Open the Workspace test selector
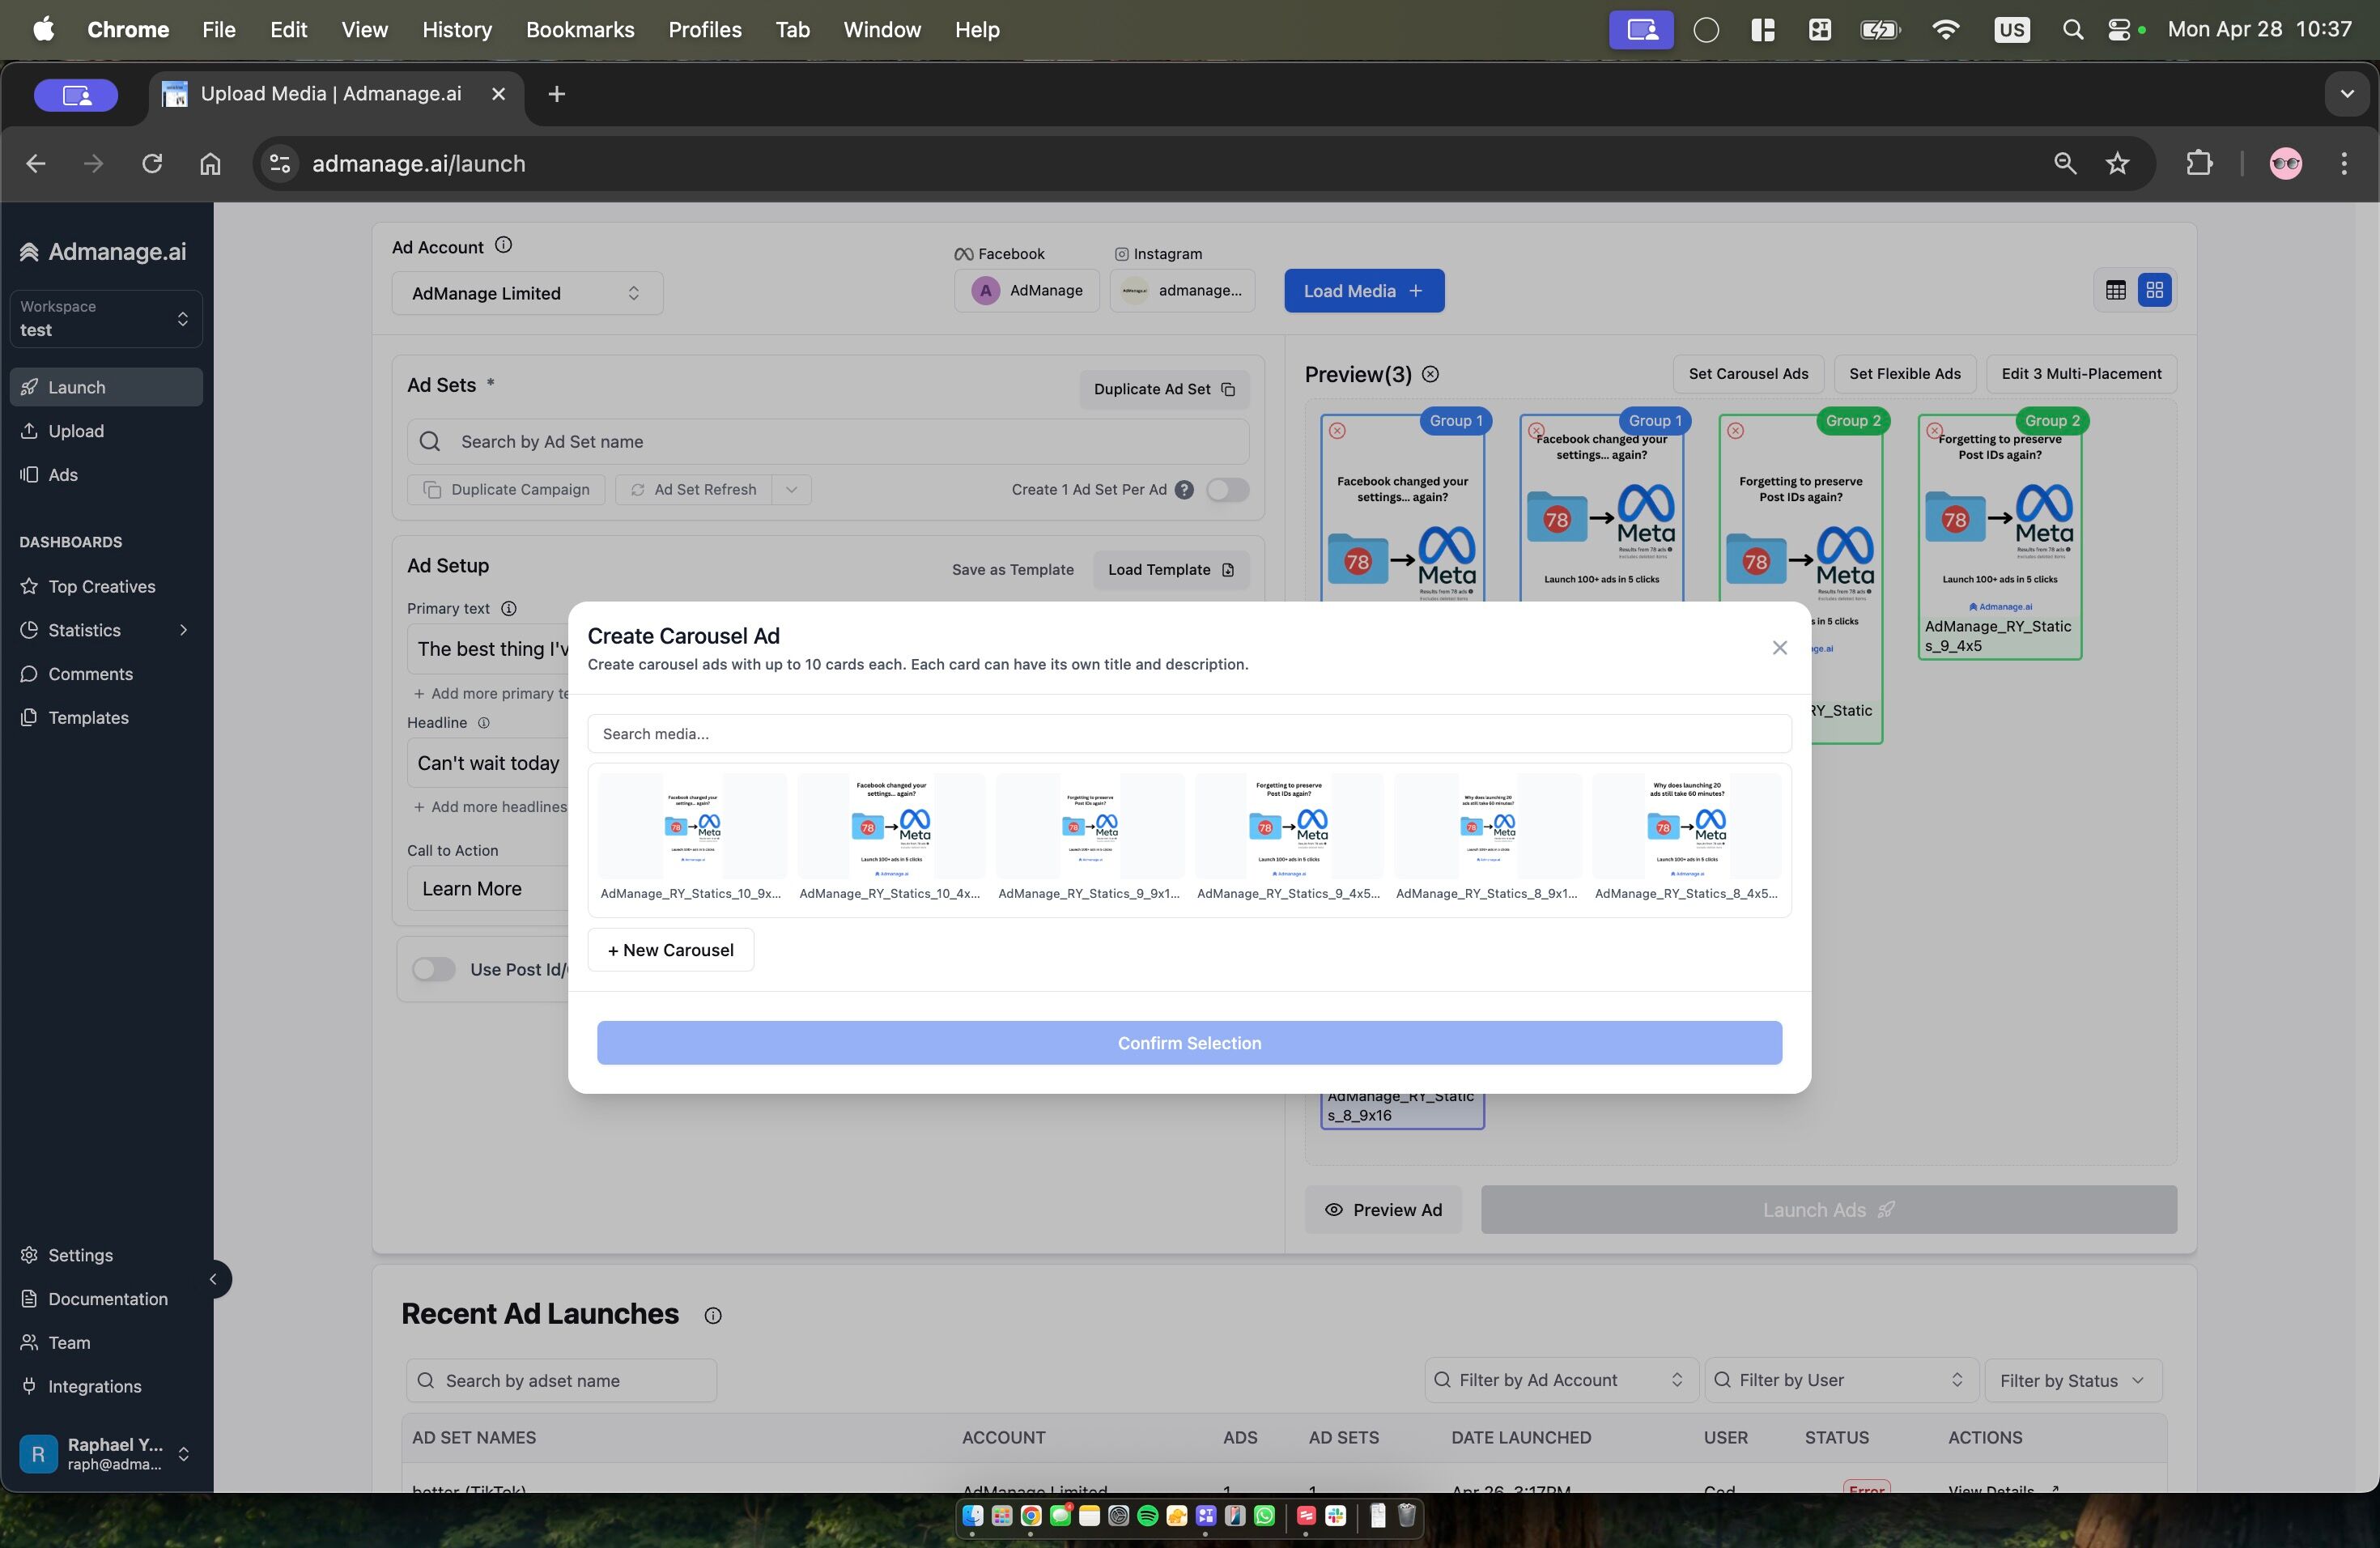This screenshot has height=1548, width=2380. click(105, 319)
